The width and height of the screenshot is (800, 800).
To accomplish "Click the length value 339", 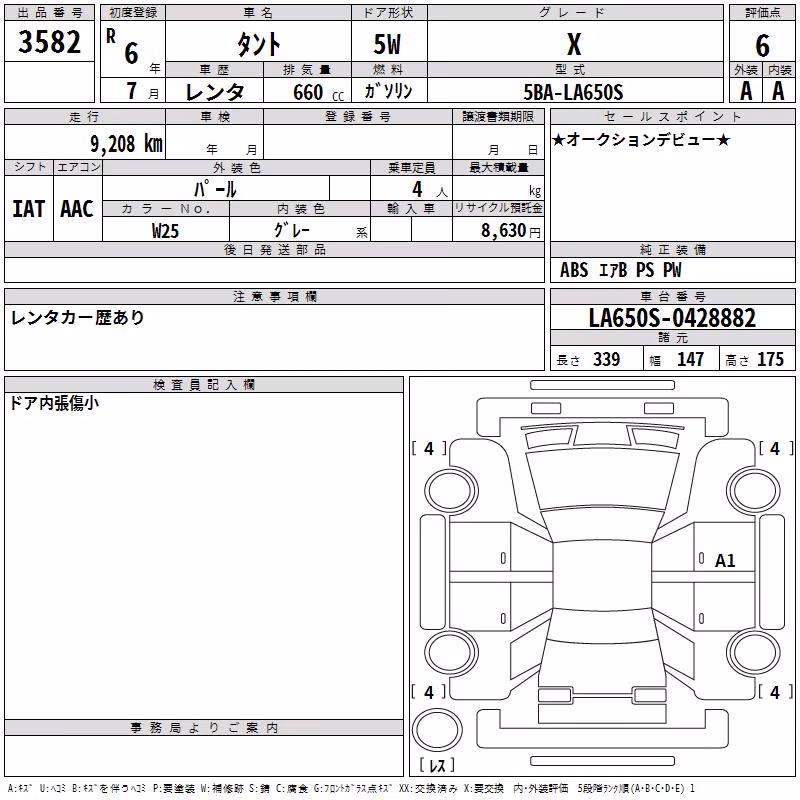I will 606,360.
